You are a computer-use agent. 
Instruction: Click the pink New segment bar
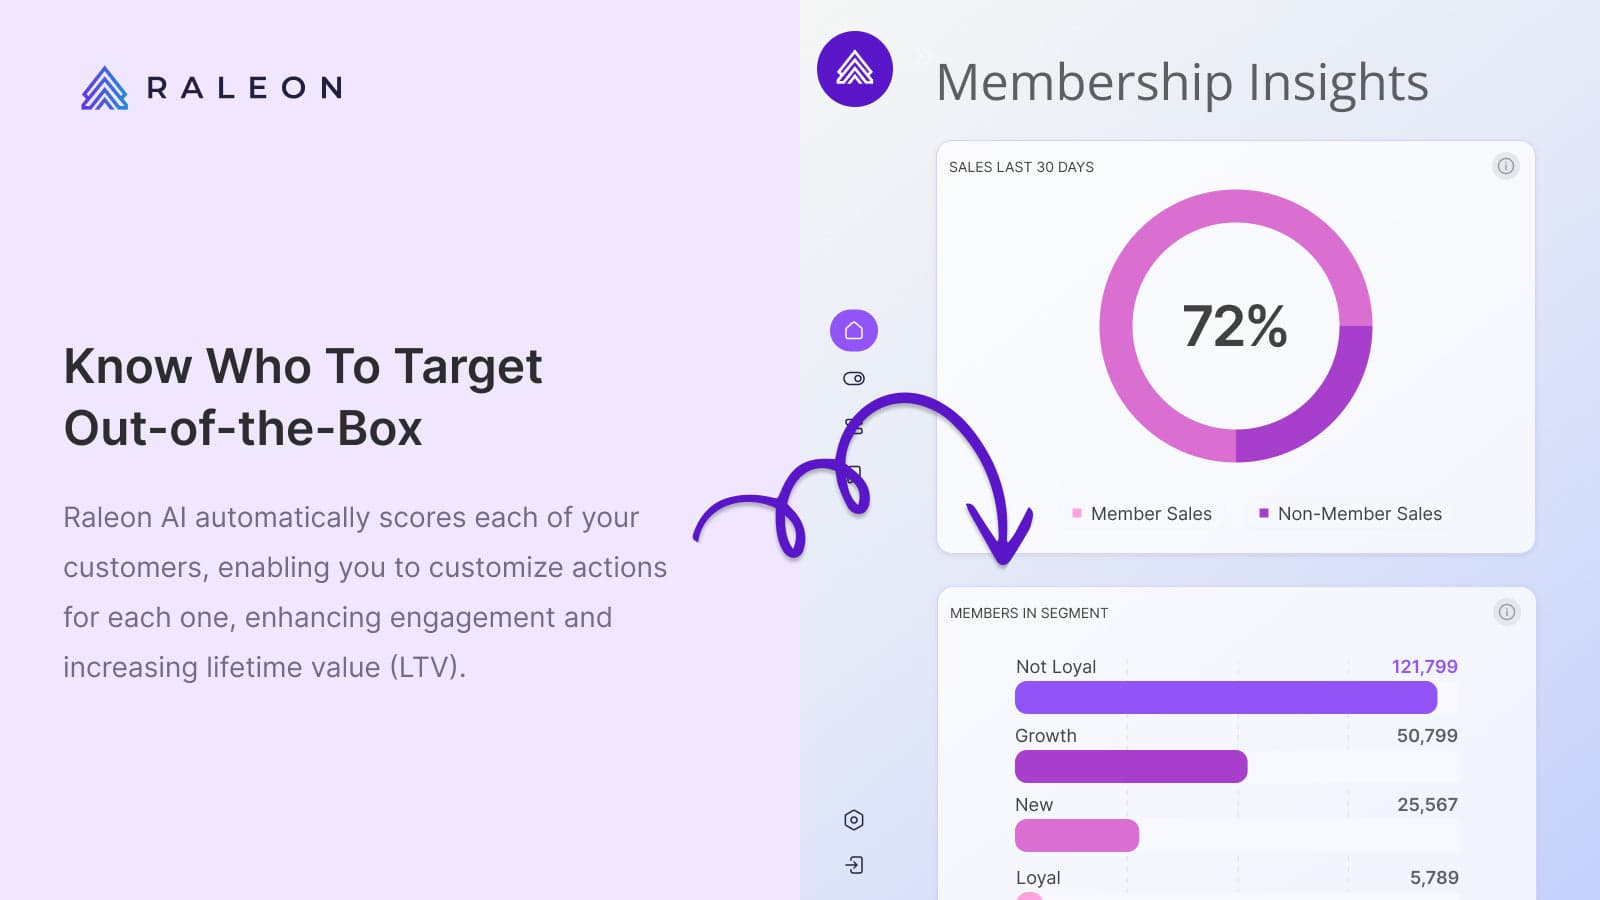pos(1076,835)
